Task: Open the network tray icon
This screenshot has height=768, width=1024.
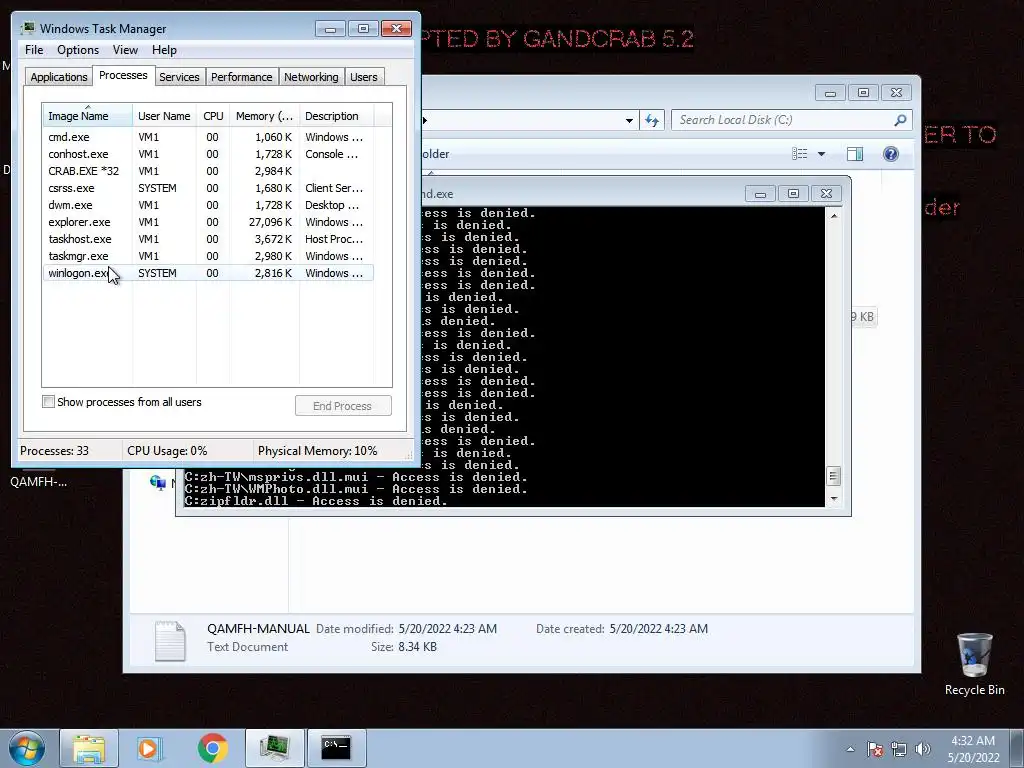Action: click(x=899, y=749)
